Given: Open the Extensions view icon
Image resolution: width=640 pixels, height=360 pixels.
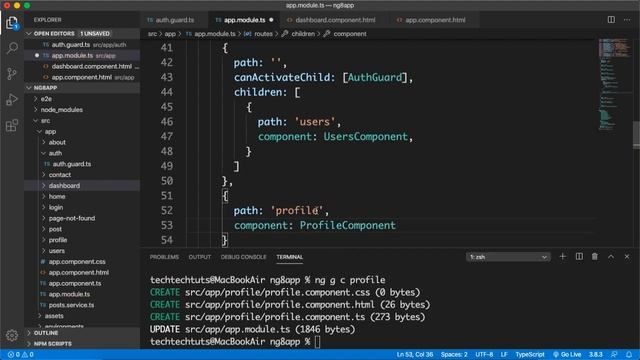Looking at the screenshot, I should (12, 125).
